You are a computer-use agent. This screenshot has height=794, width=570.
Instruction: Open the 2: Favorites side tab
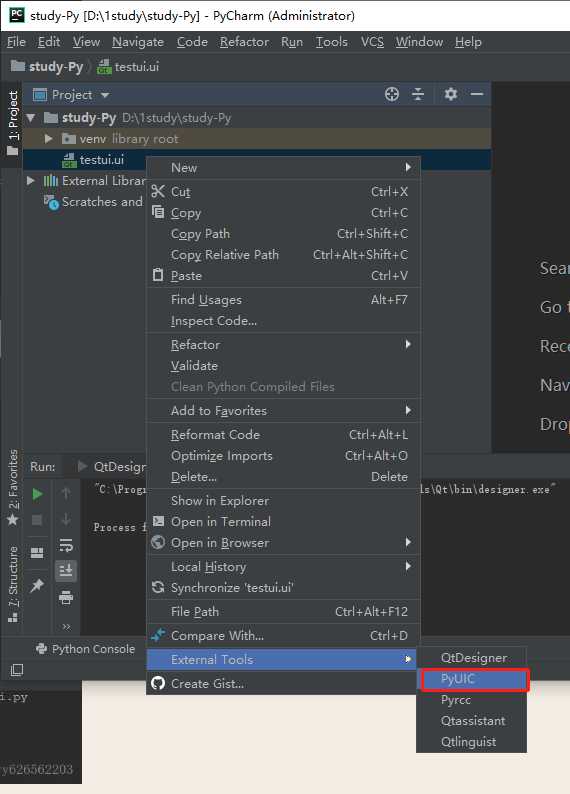[13, 487]
